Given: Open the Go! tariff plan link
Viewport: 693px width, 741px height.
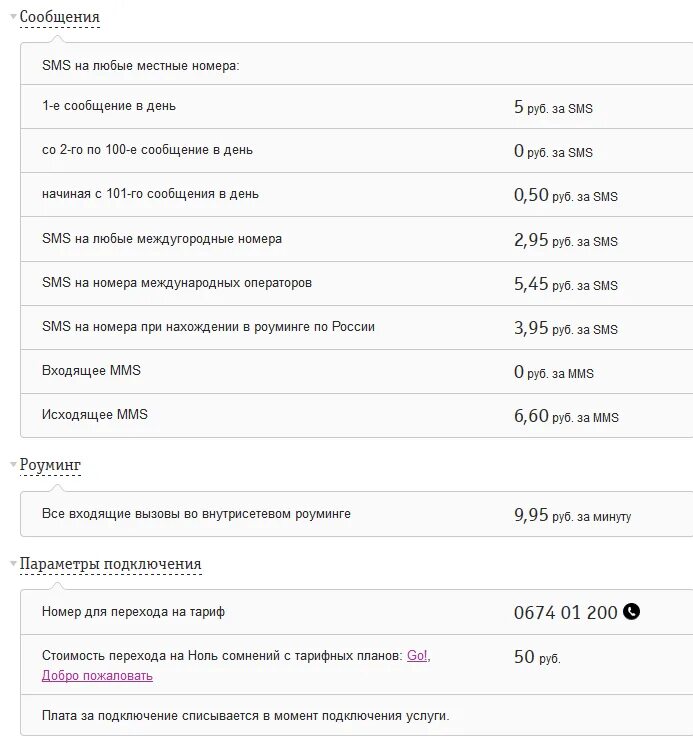Looking at the screenshot, I should (417, 656).
